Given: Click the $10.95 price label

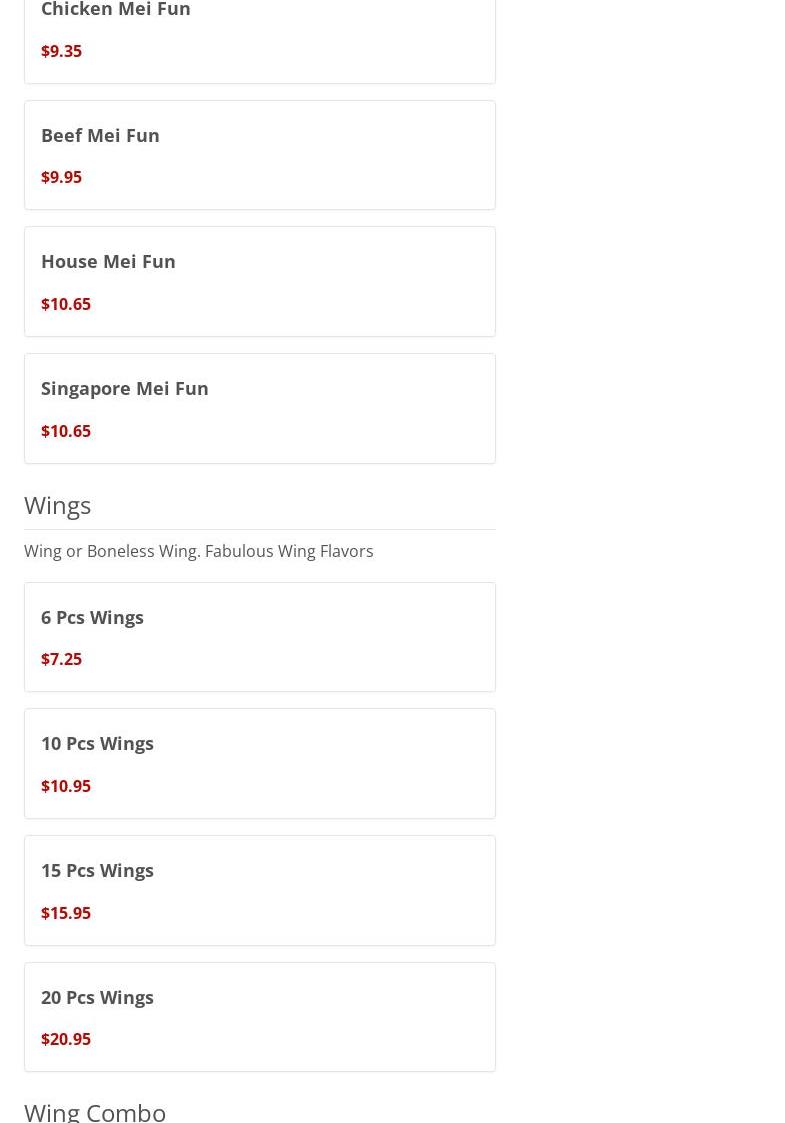Looking at the screenshot, I should (x=66, y=786).
